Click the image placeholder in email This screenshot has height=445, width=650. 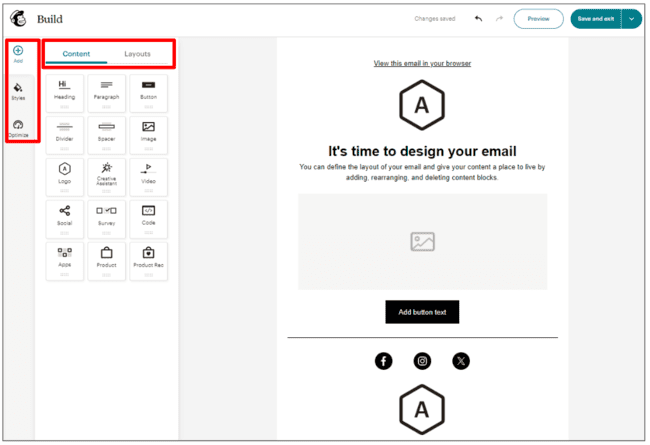click(x=422, y=241)
